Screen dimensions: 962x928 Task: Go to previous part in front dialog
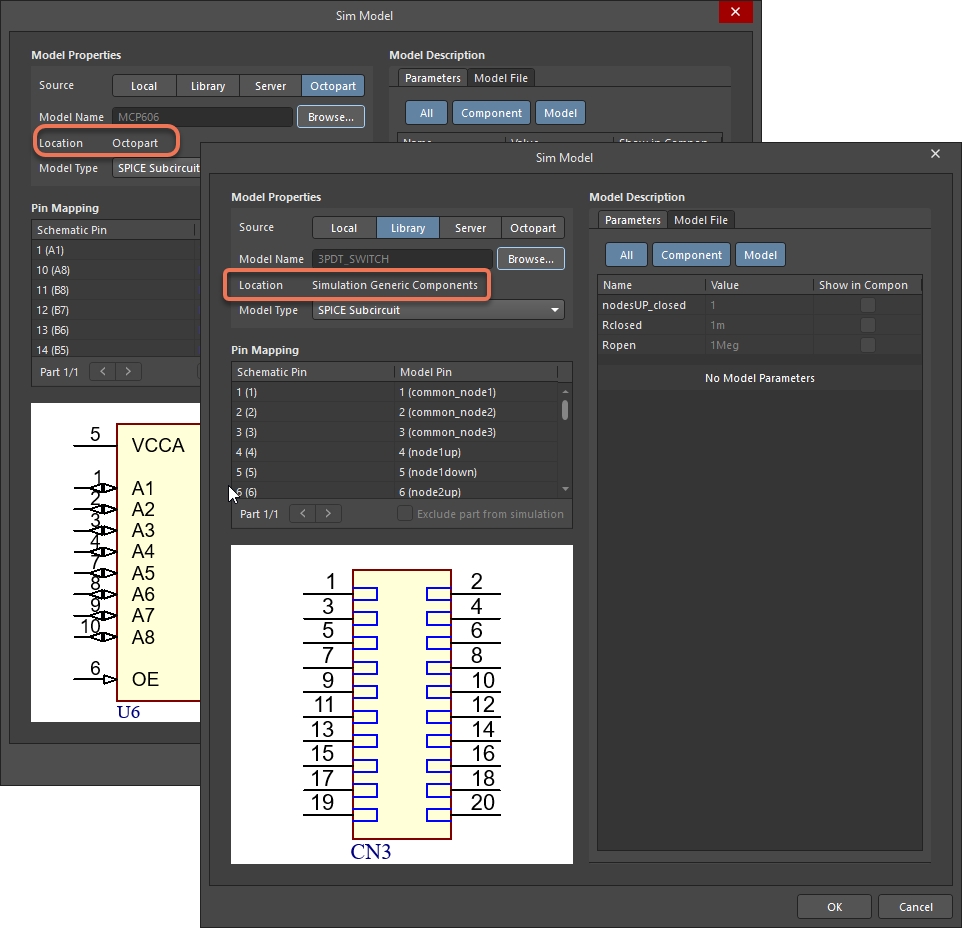pyautogui.click(x=303, y=514)
